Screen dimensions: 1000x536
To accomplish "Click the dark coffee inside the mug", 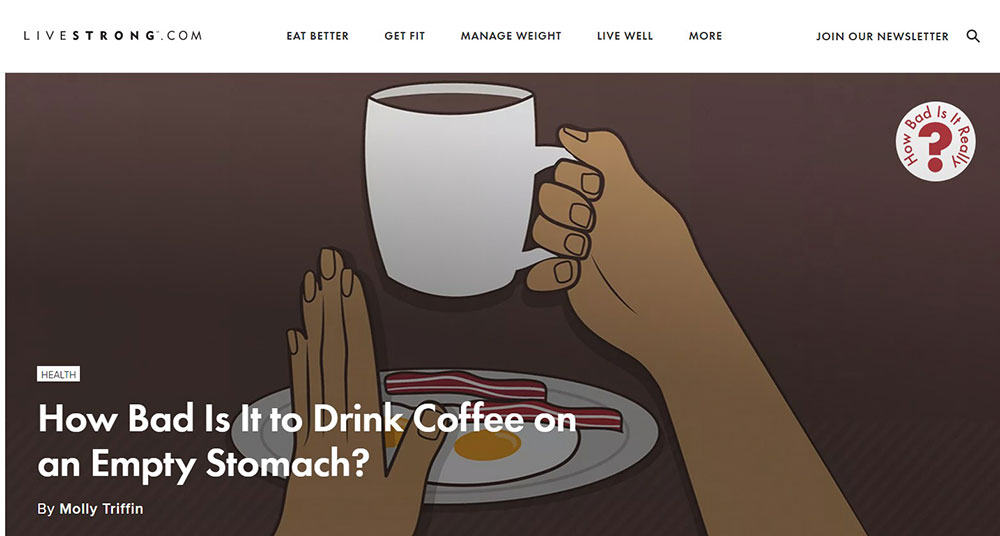I will pyautogui.click(x=451, y=103).
